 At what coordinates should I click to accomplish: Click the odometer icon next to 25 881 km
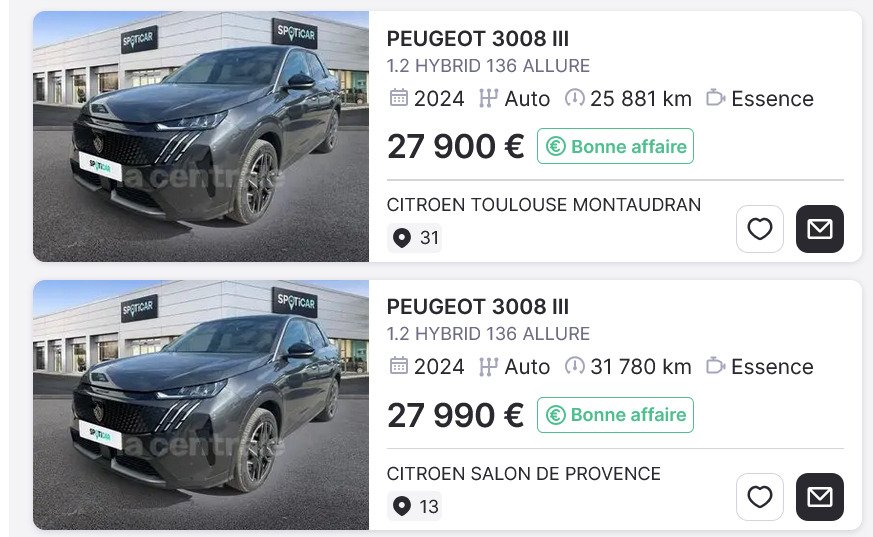575,98
